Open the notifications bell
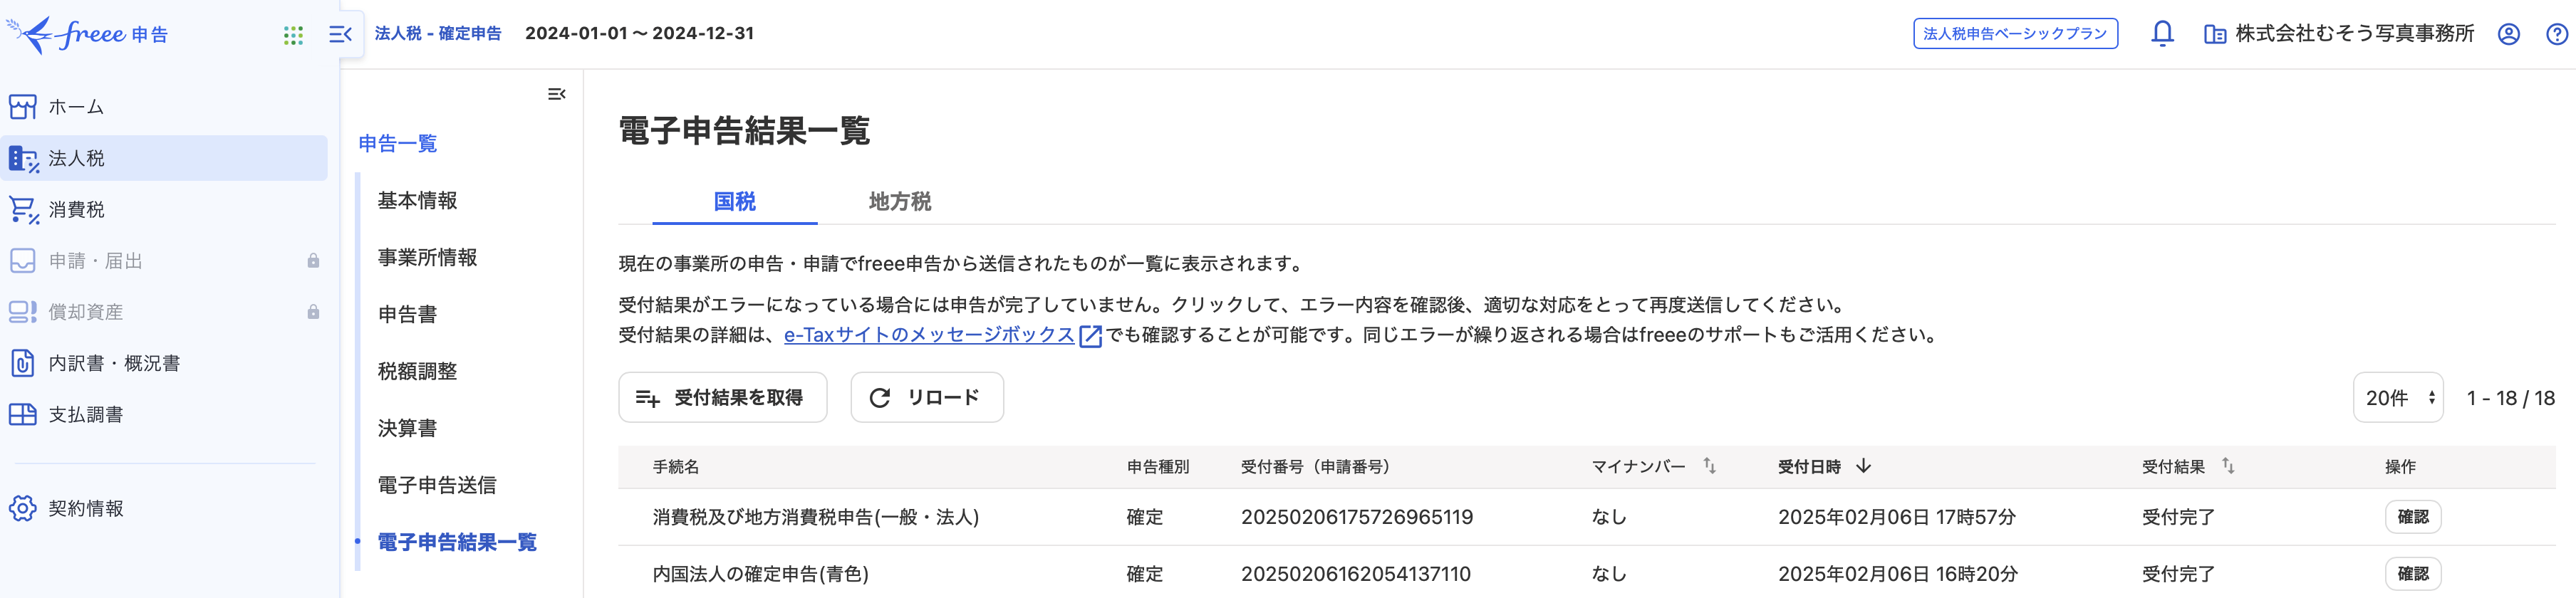 pyautogui.click(x=2162, y=34)
